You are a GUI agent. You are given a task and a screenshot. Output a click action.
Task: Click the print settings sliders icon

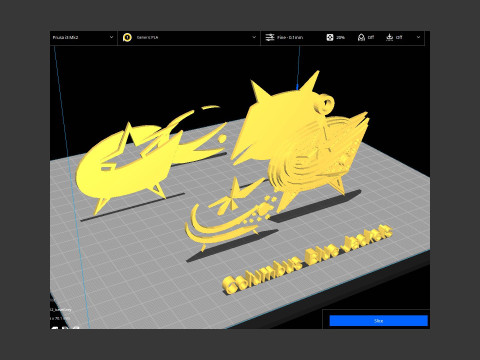(x=270, y=37)
